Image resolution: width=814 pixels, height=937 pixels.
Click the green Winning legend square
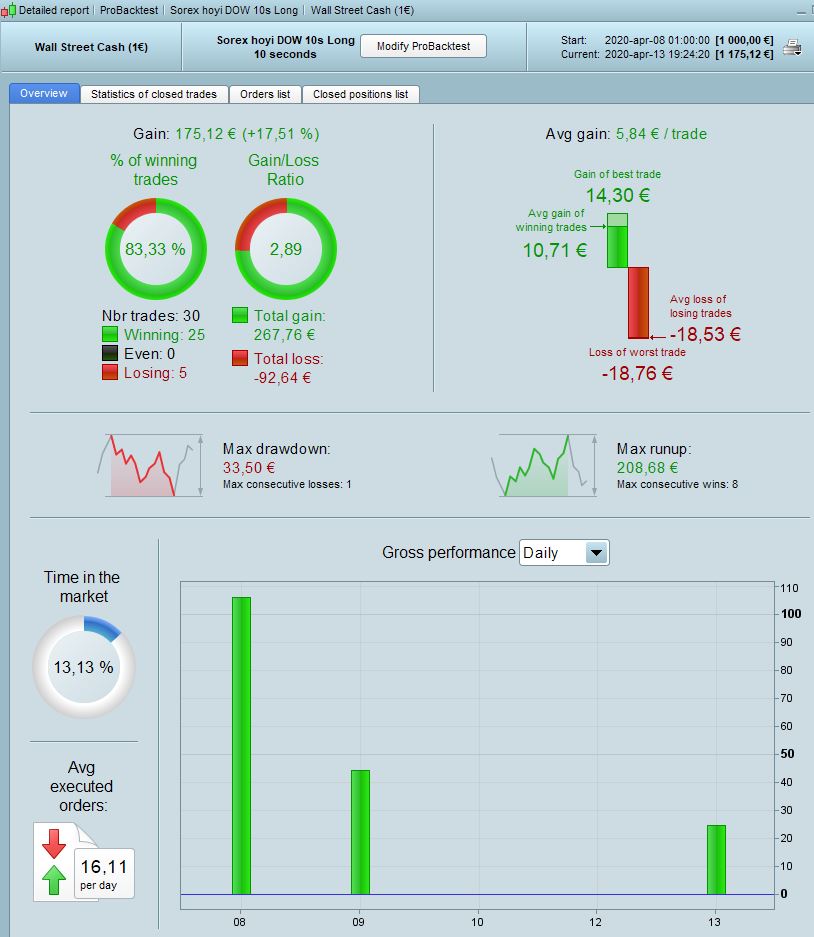pyautogui.click(x=110, y=334)
